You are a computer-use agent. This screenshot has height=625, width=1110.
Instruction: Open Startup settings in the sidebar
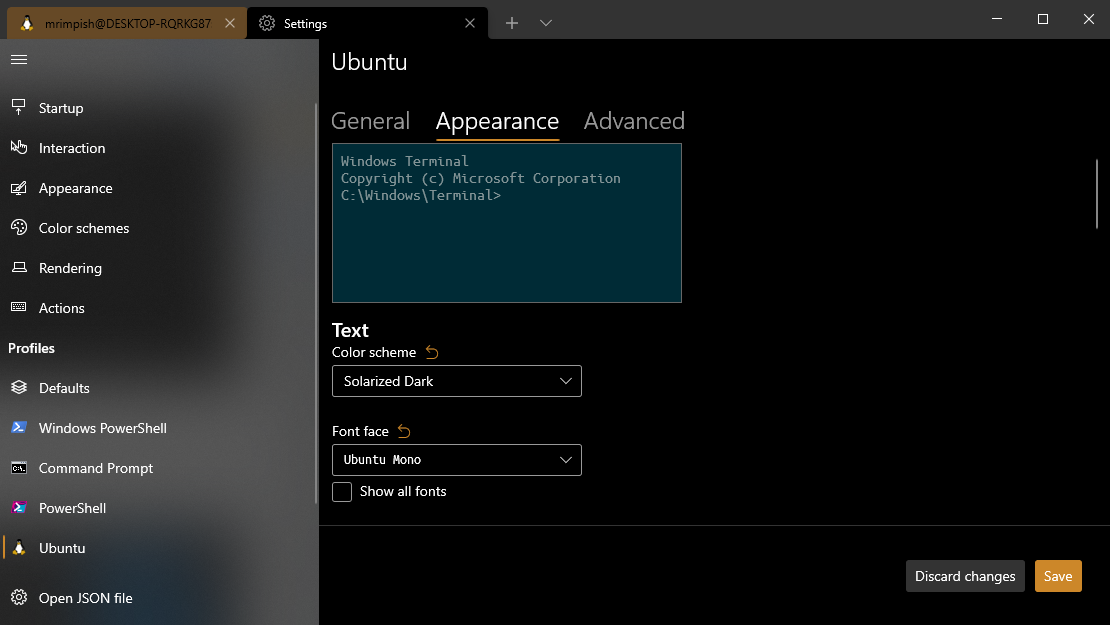(61, 108)
